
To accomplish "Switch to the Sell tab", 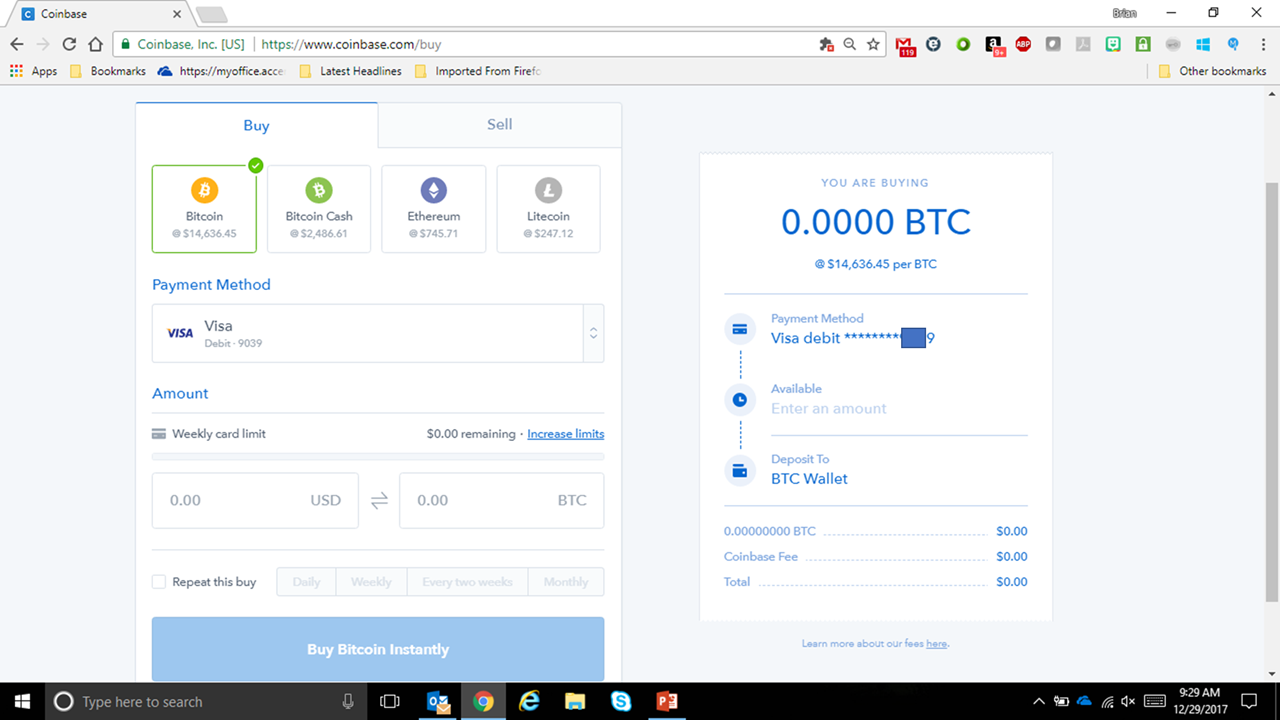I will (499, 124).
